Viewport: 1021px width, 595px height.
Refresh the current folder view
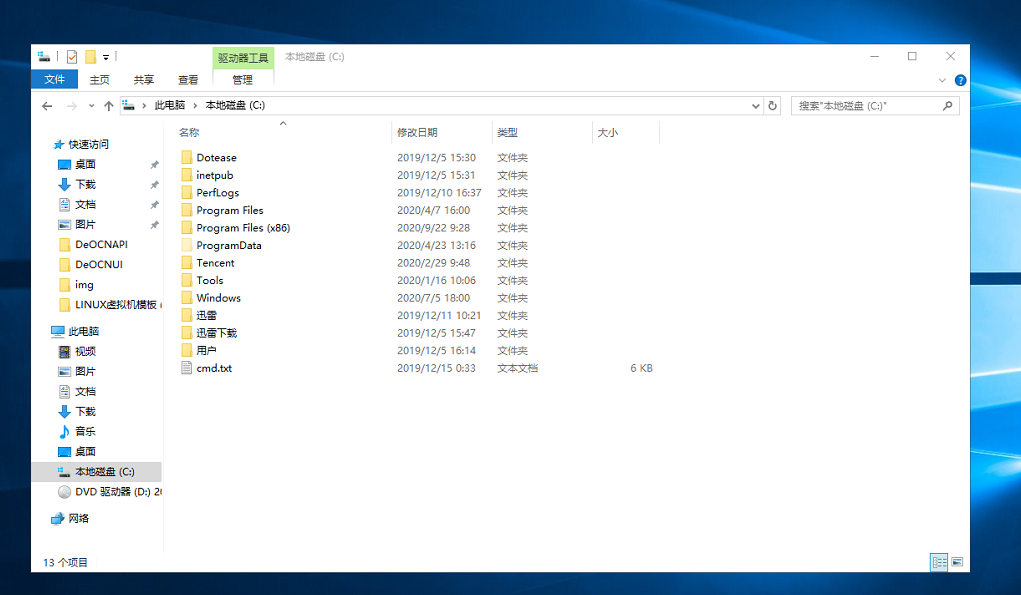772,106
